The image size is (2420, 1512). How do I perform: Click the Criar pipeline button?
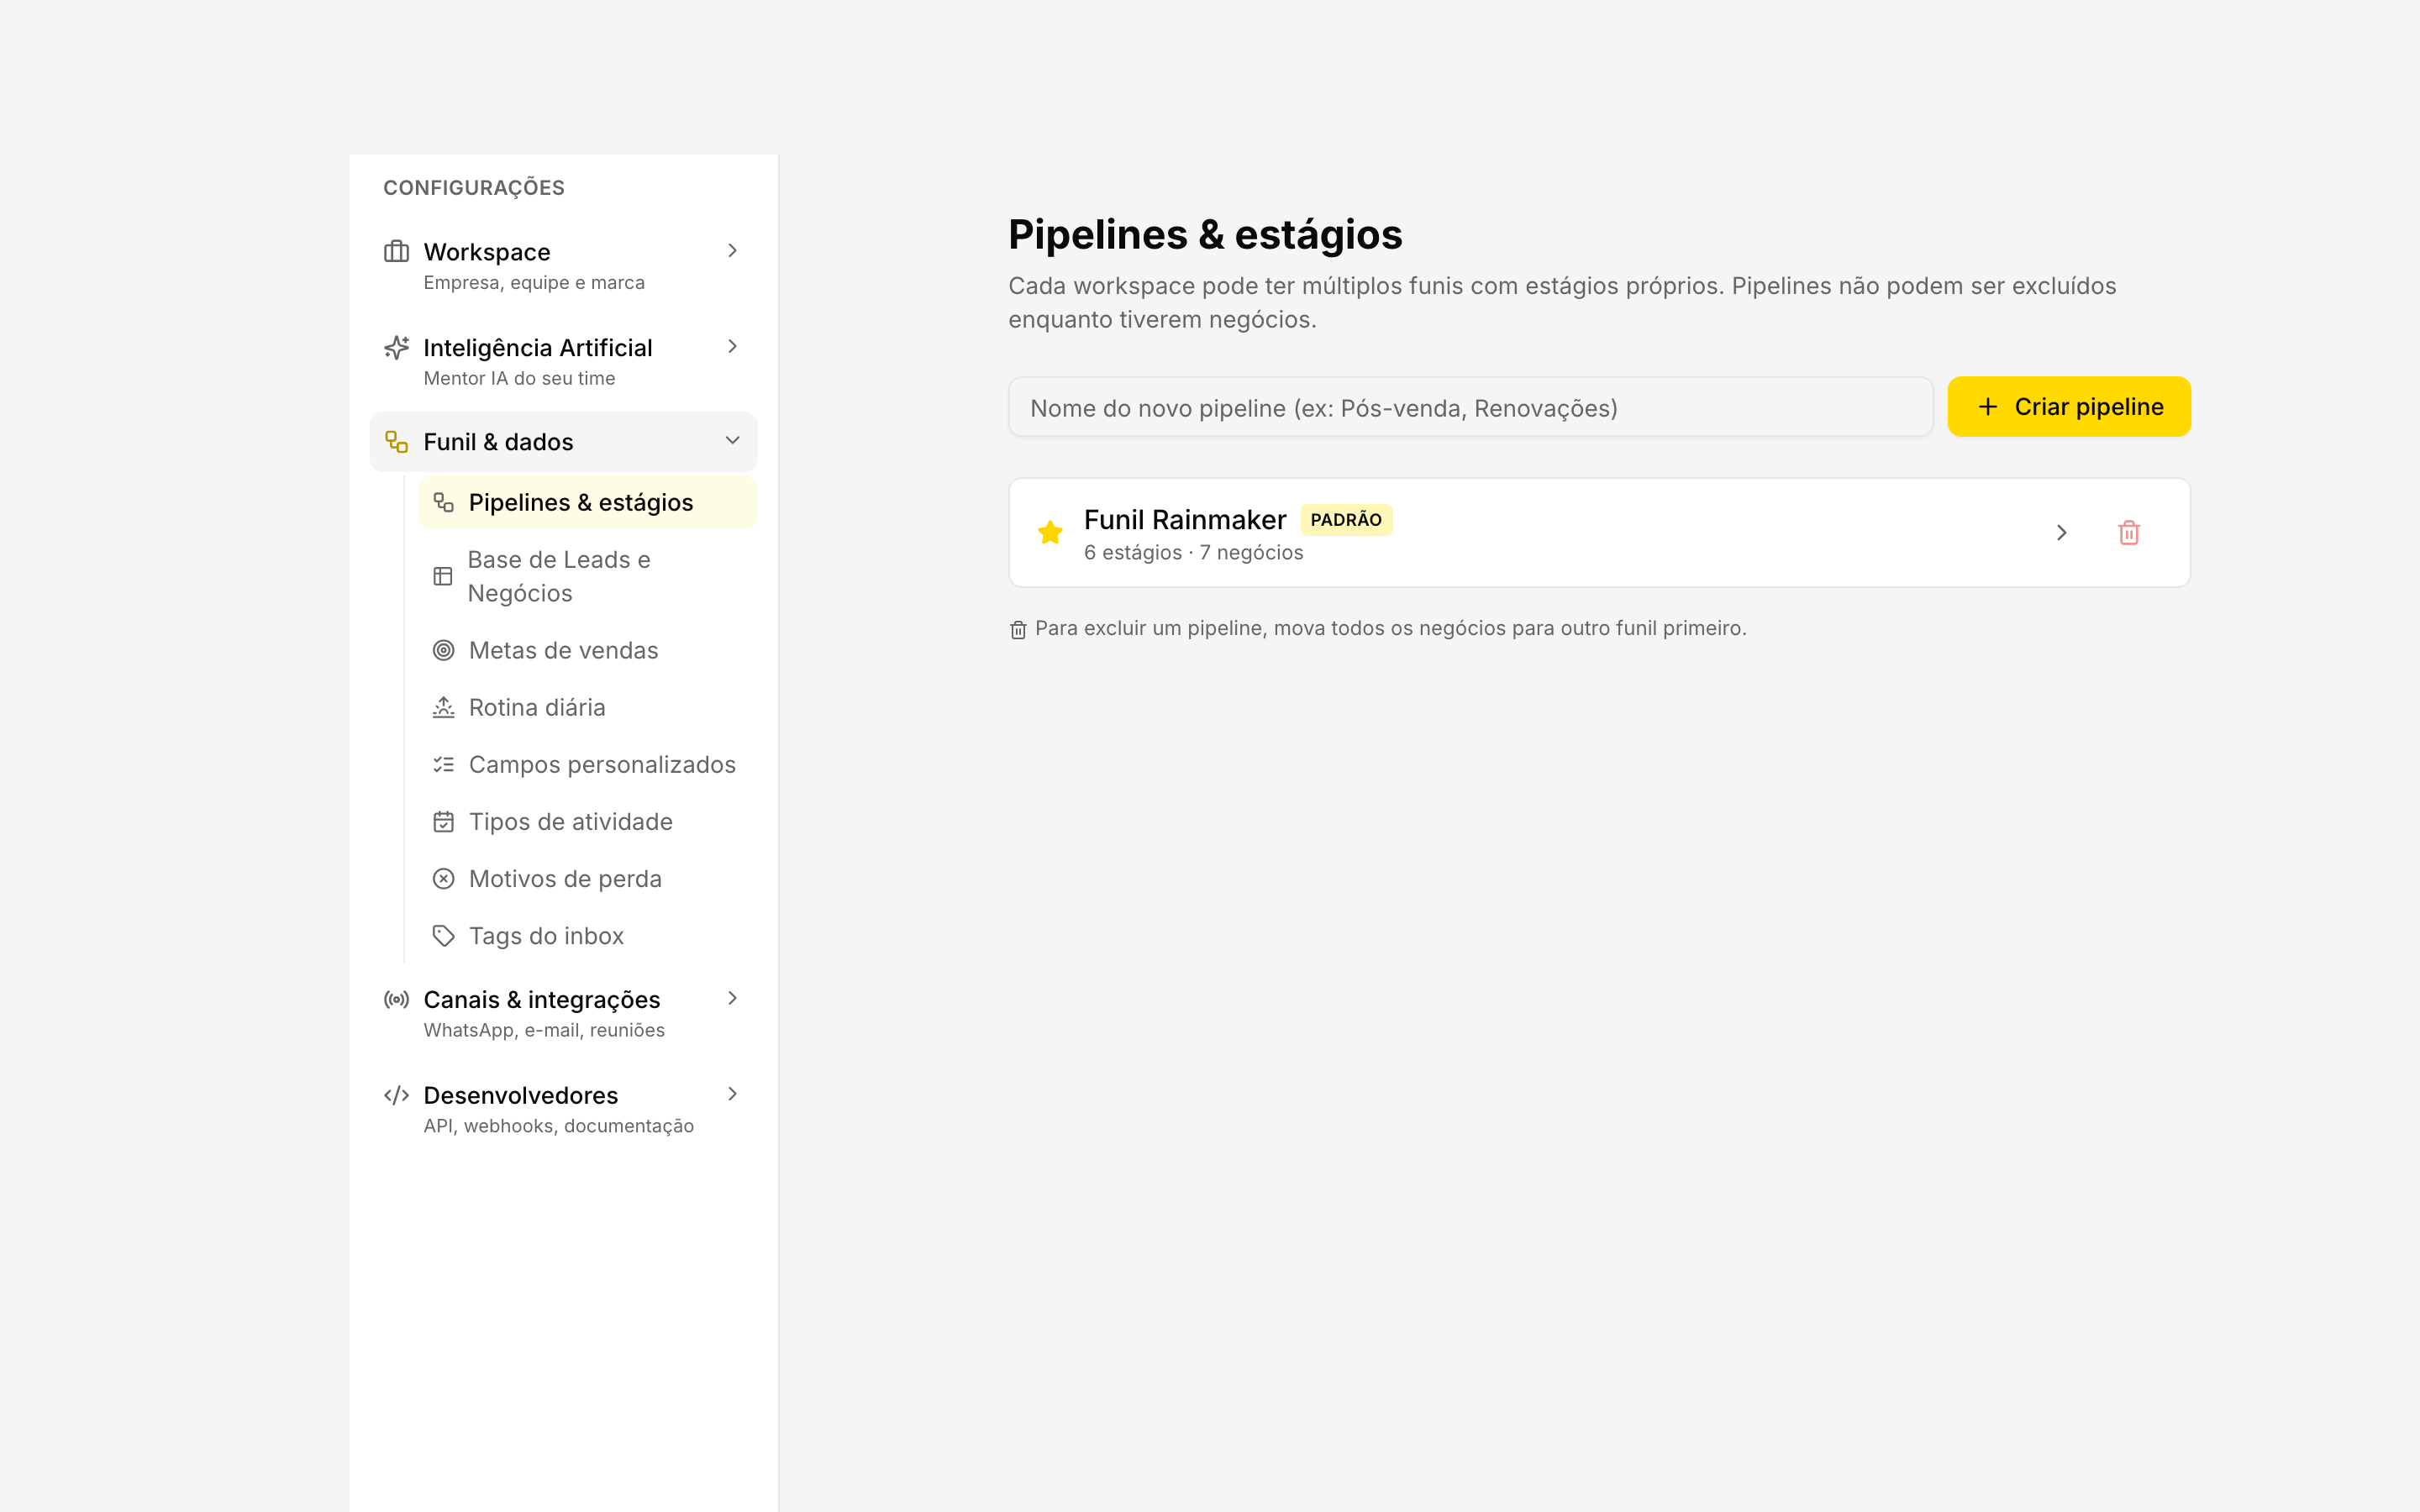coord(2069,406)
